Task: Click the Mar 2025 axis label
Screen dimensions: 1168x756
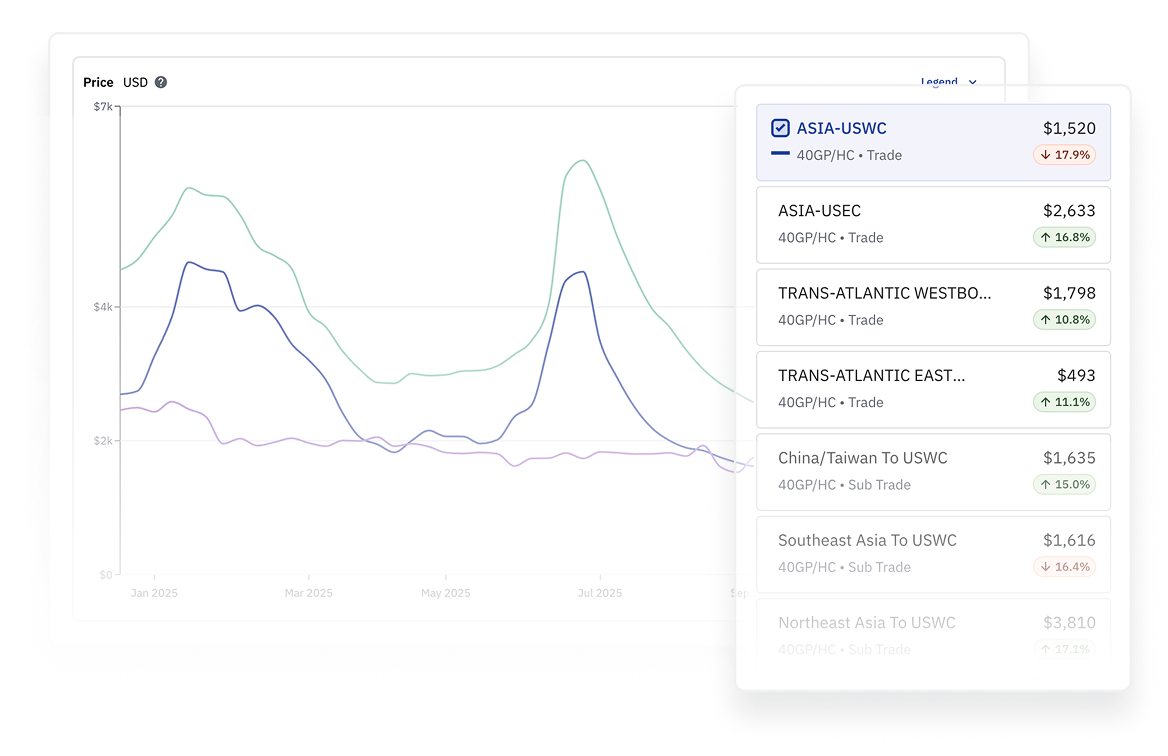Action: point(308,593)
